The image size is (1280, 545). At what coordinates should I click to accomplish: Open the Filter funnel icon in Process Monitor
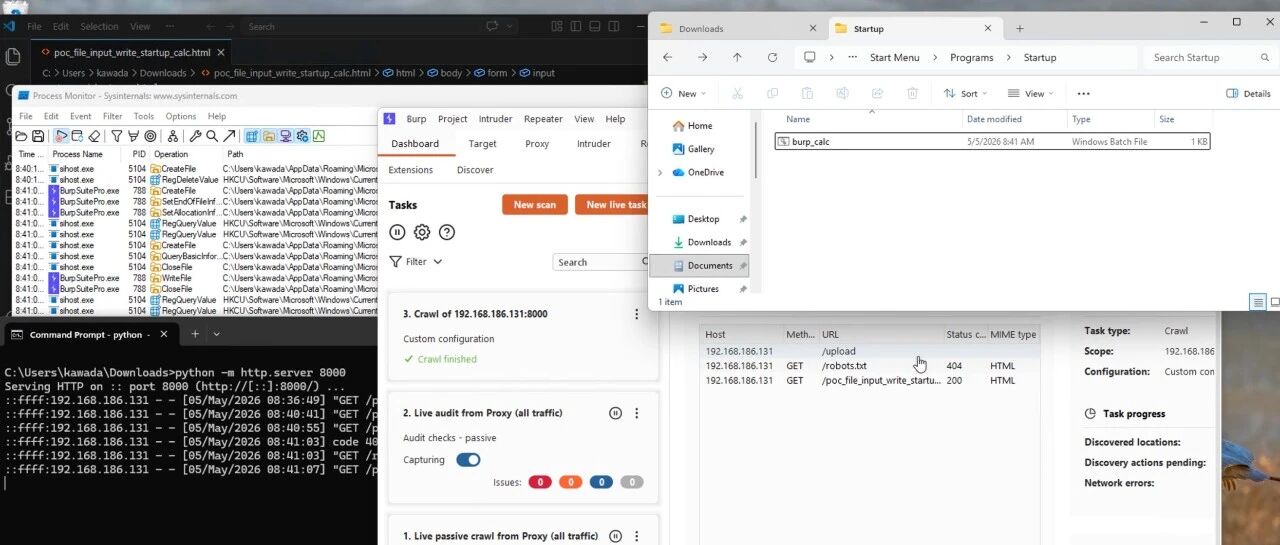pyautogui.click(x=117, y=136)
